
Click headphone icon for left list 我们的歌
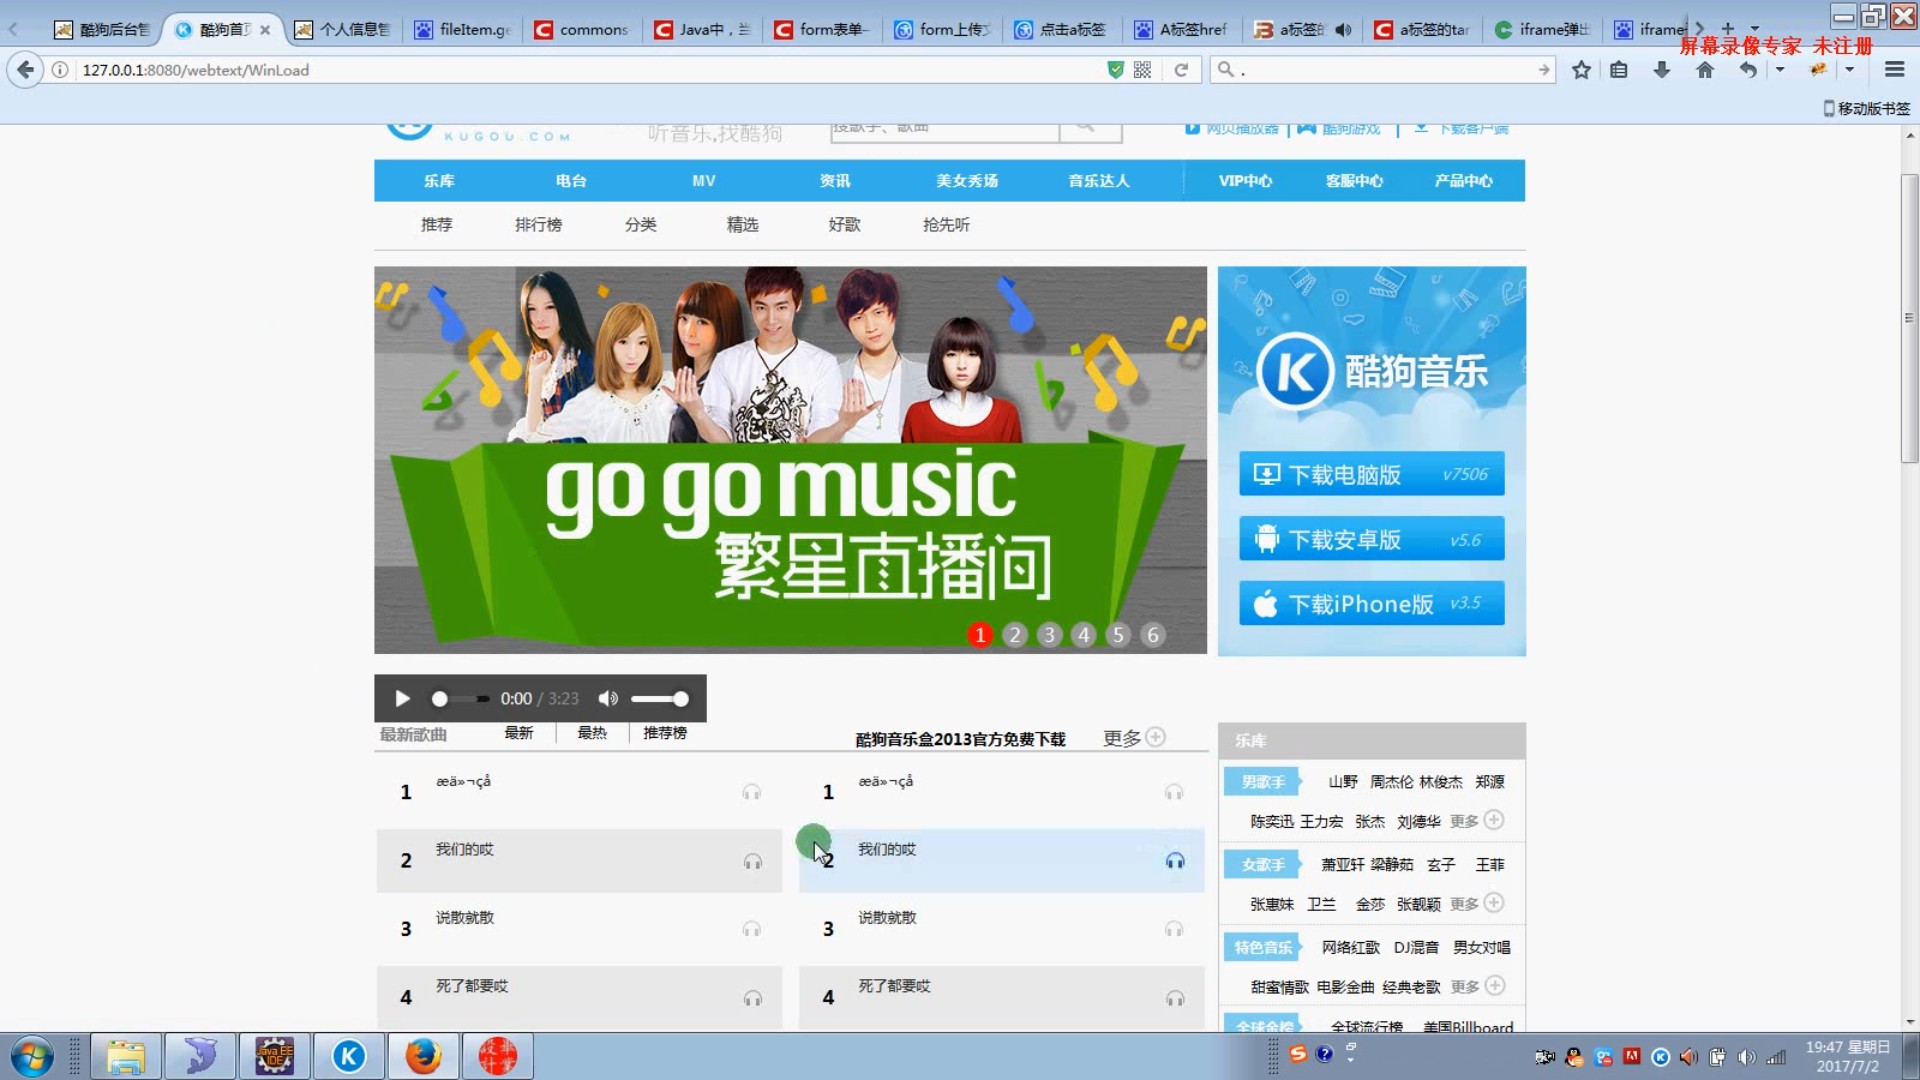pyautogui.click(x=752, y=862)
